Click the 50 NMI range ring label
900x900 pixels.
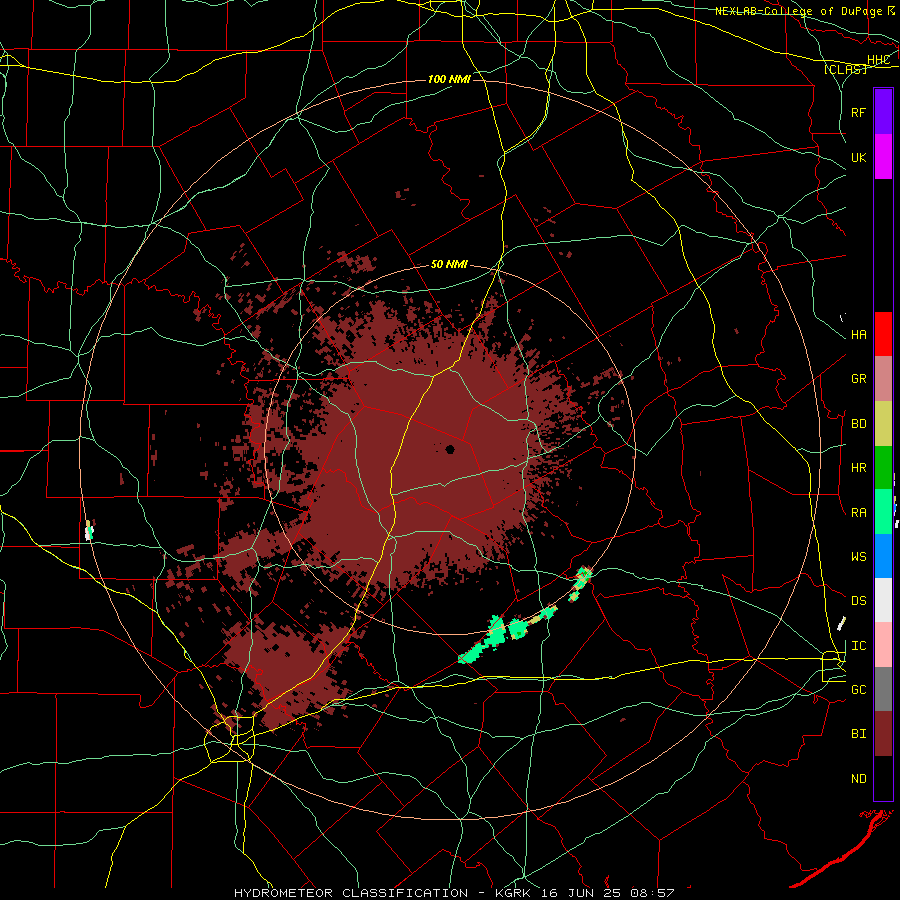(x=449, y=265)
